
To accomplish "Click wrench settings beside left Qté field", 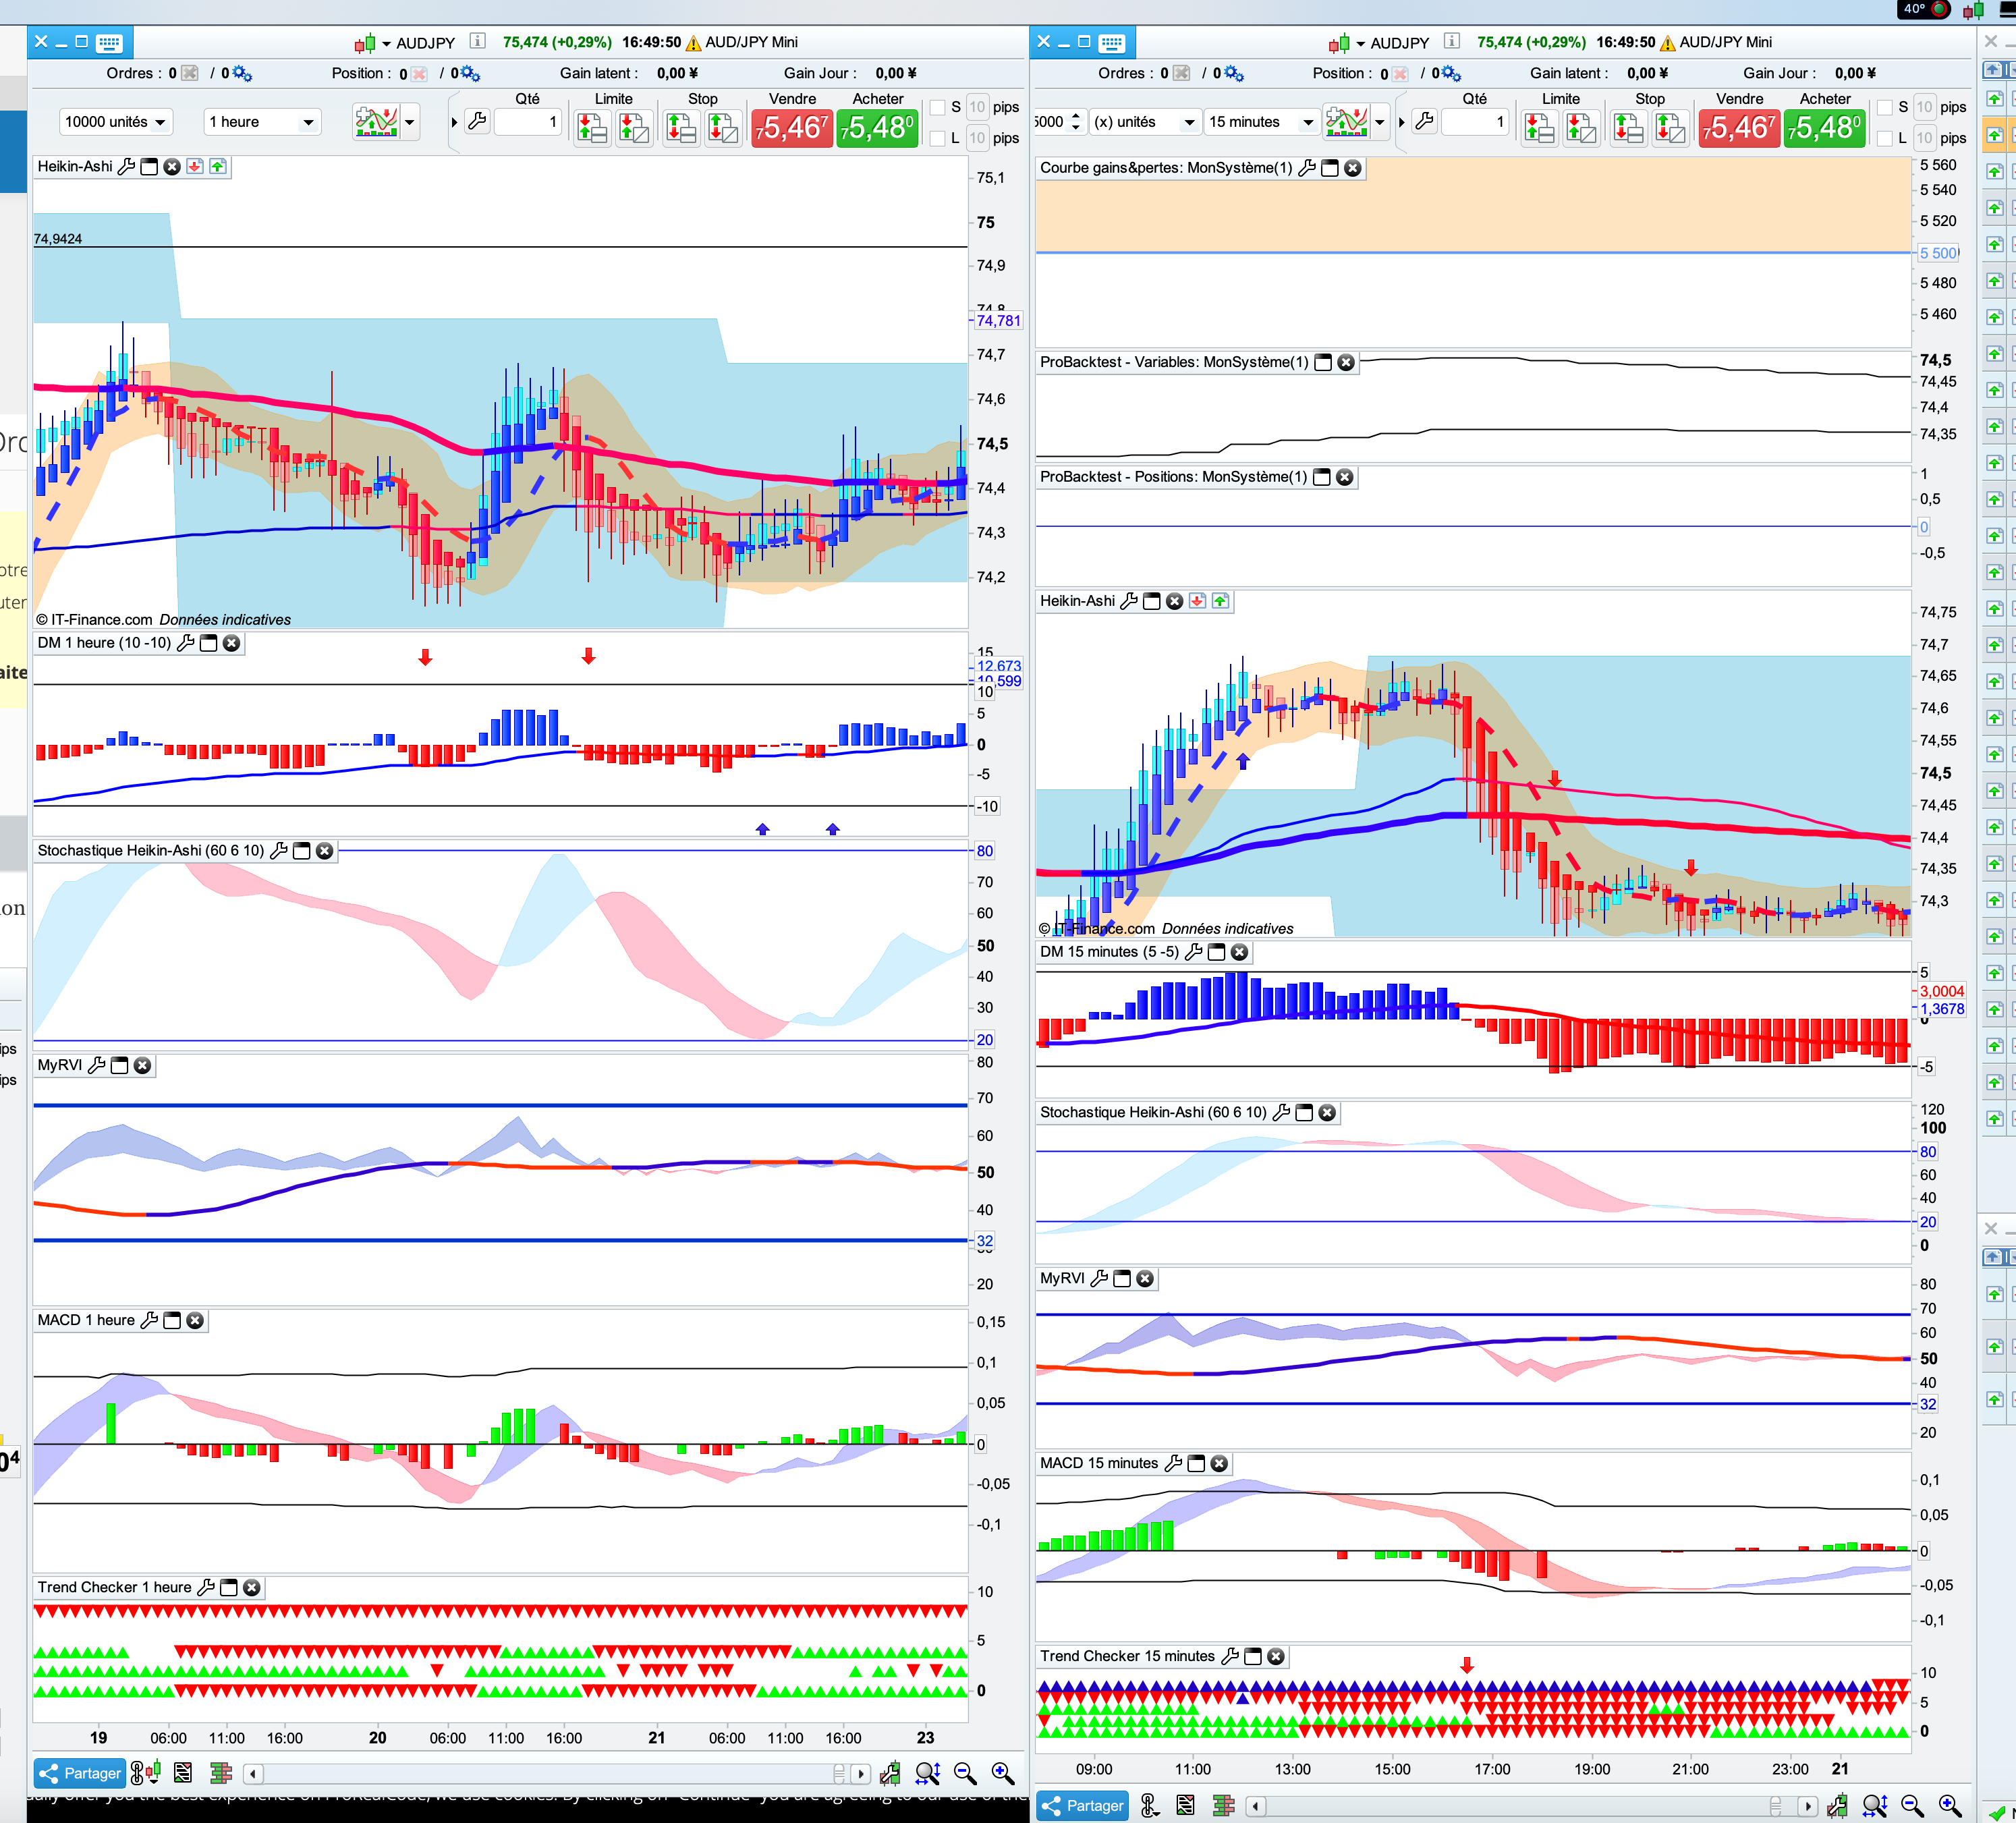I will point(477,122).
